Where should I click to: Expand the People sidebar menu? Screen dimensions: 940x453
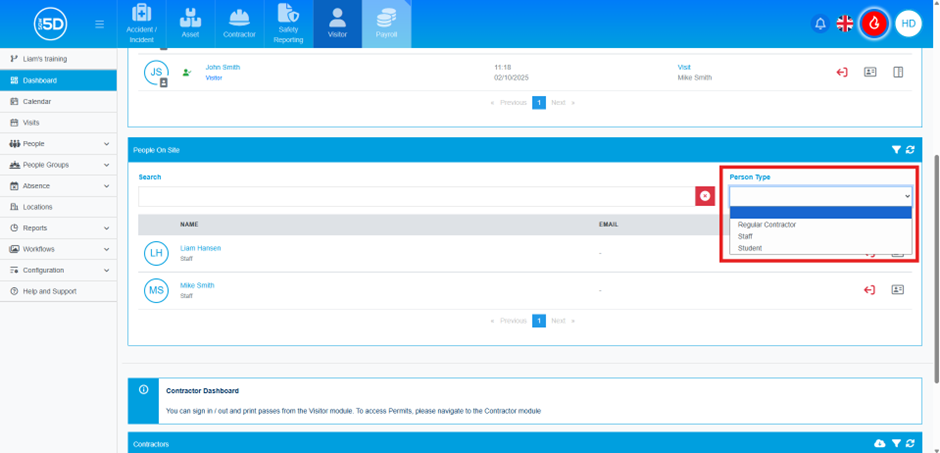58,144
